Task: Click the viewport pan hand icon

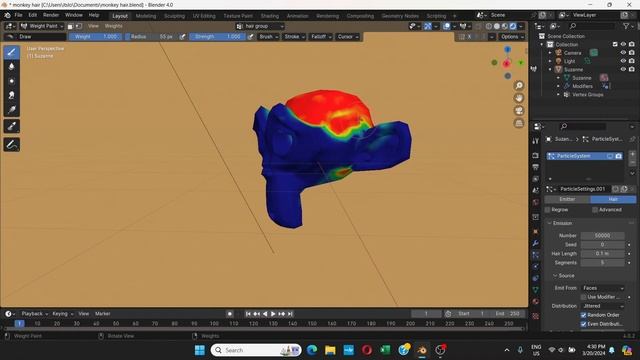Action: pos(519,98)
